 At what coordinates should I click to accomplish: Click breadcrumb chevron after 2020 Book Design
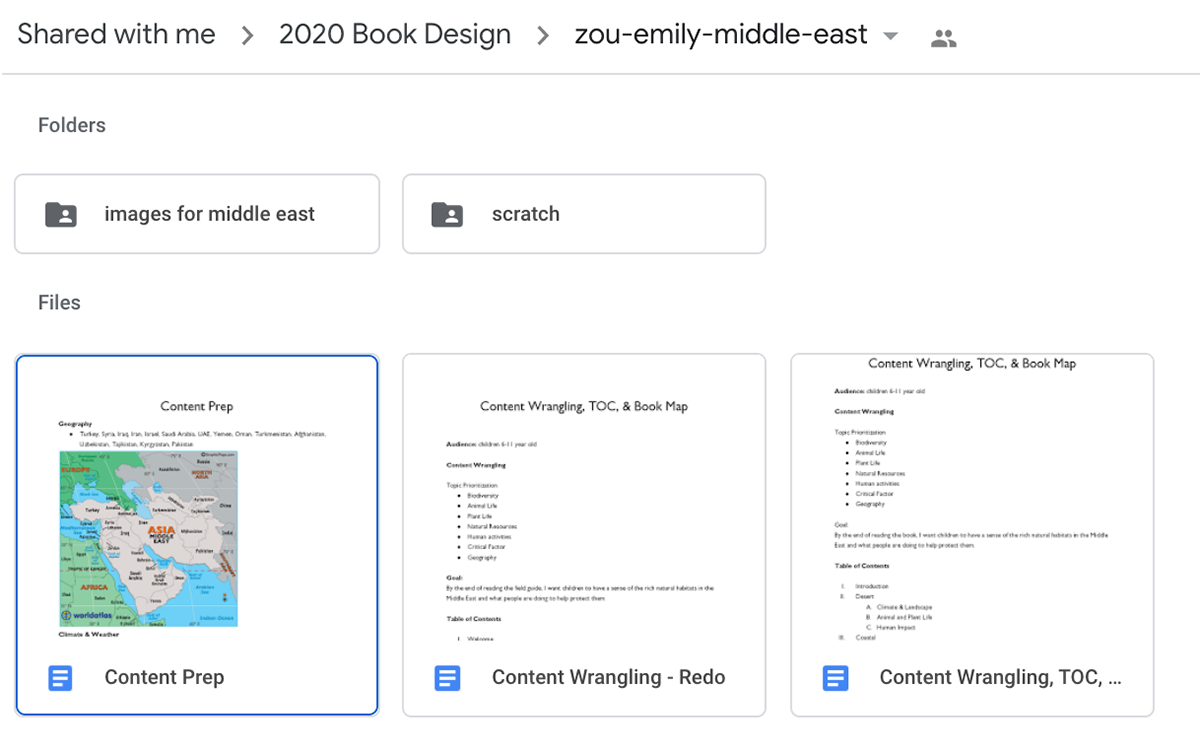pyautogui.click(x=543, y=36)
